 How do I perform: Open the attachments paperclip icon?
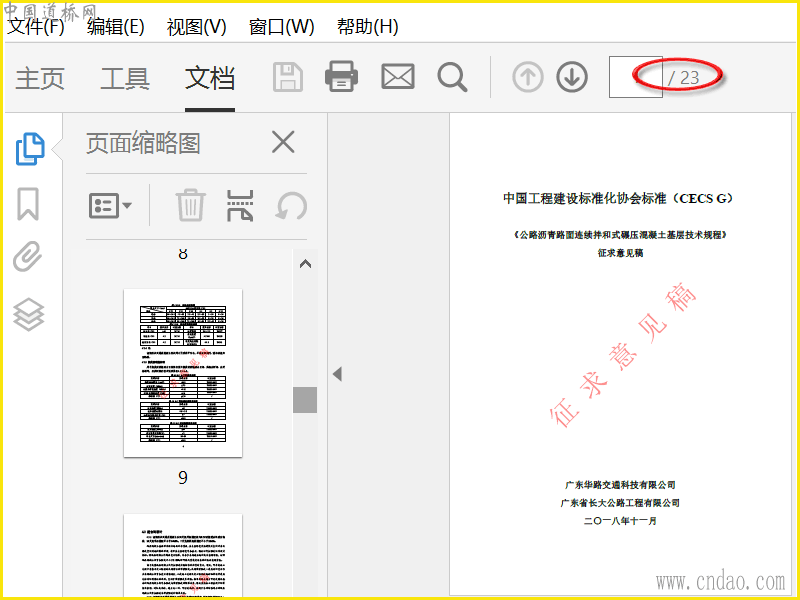click(28, 256)
